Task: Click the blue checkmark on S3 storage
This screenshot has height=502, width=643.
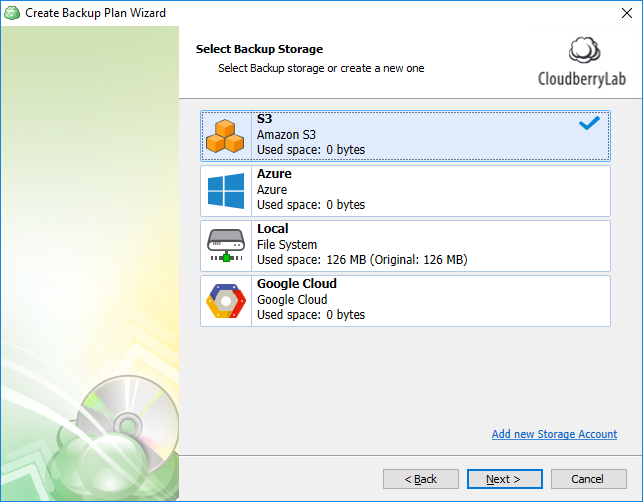Action: [x=589, y=123]
